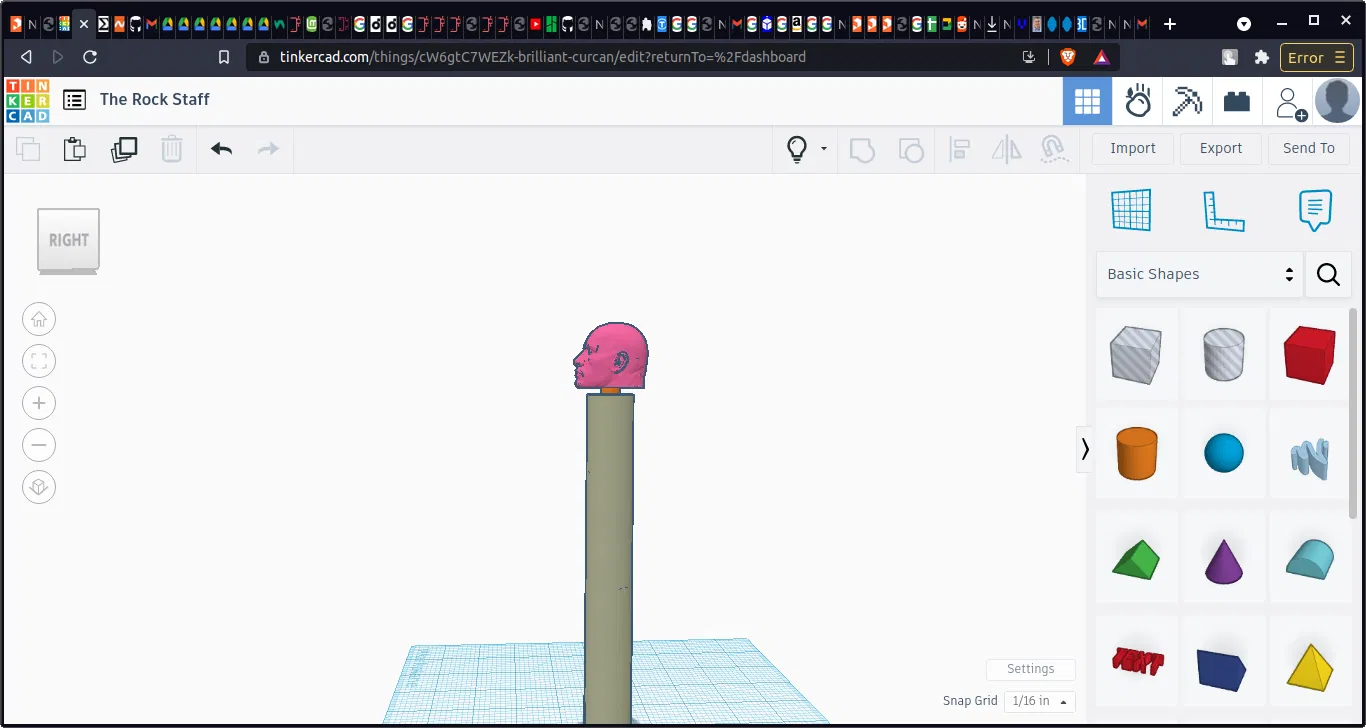Click the Align tool icon
Image resolution: width=1366 pixels, height=728 pixels.
959,150
